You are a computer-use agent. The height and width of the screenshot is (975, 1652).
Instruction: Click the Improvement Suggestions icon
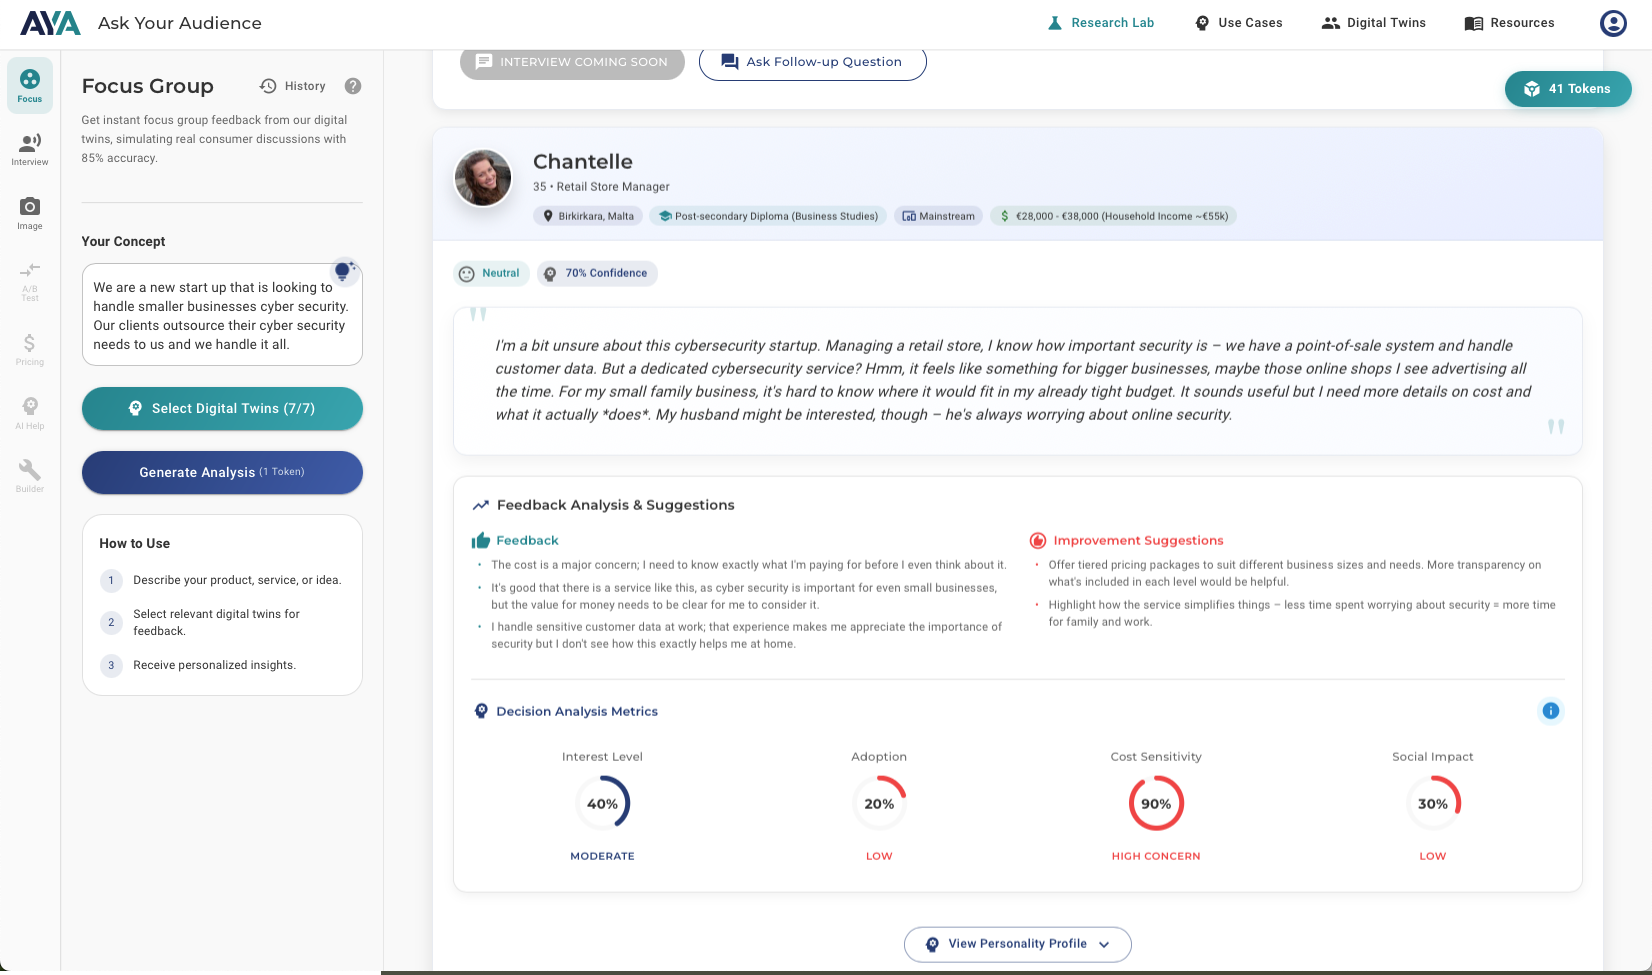[1038, 541]
